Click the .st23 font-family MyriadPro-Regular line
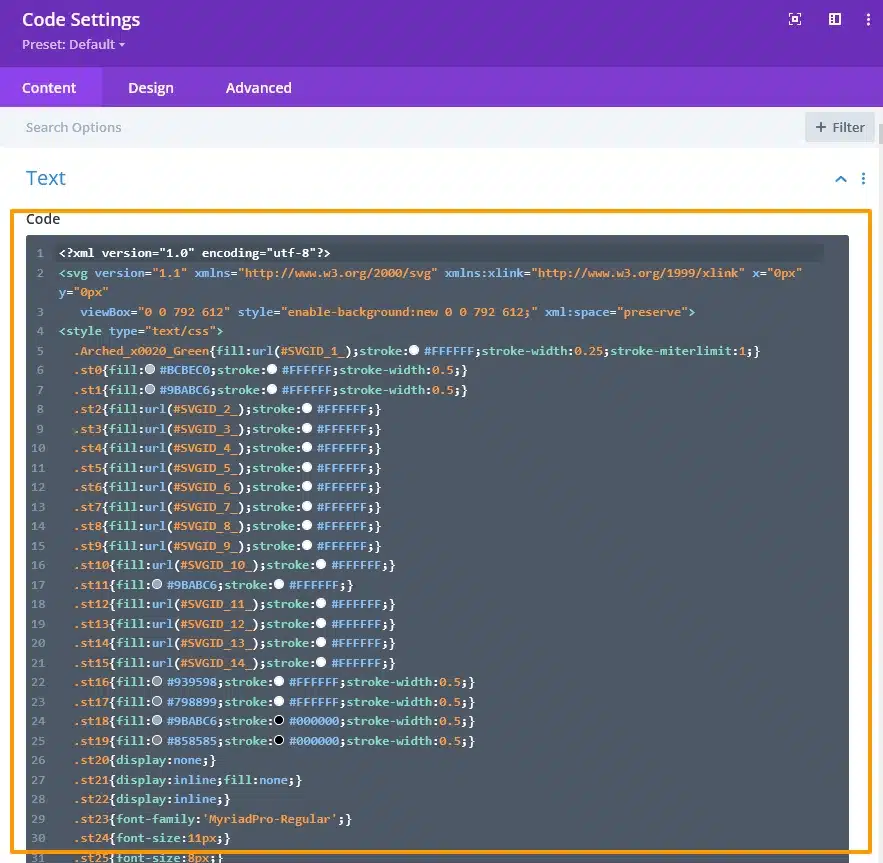This screenshot has width=883, height=863. click(212, 819)
